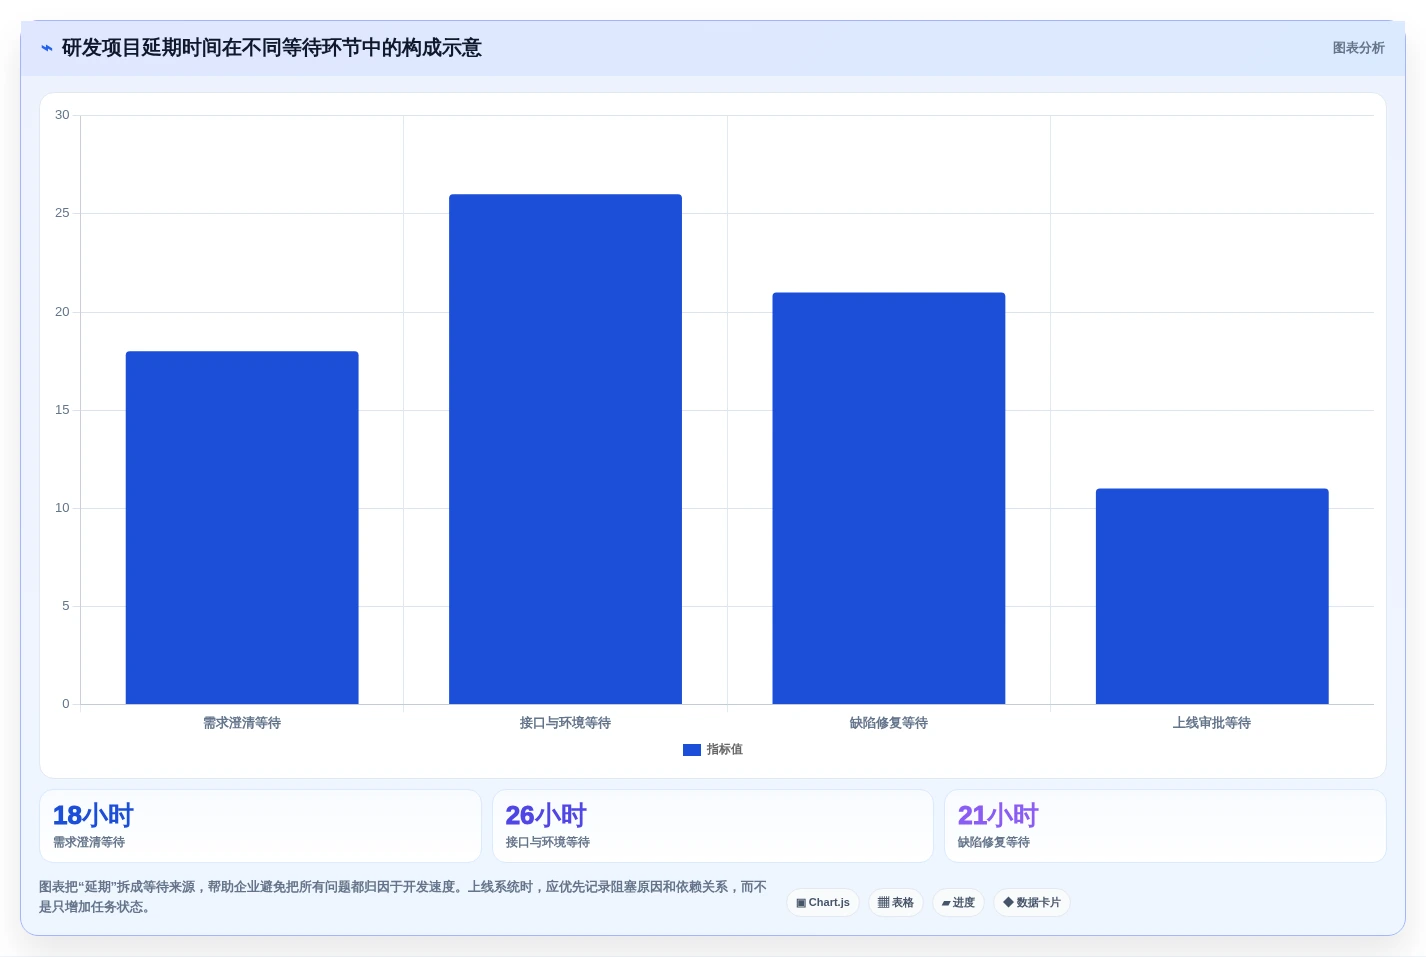This screenshot has width=1426, height=957.
Task: Click the 数据卡片 tag chip
Action: coord(1032,903)
